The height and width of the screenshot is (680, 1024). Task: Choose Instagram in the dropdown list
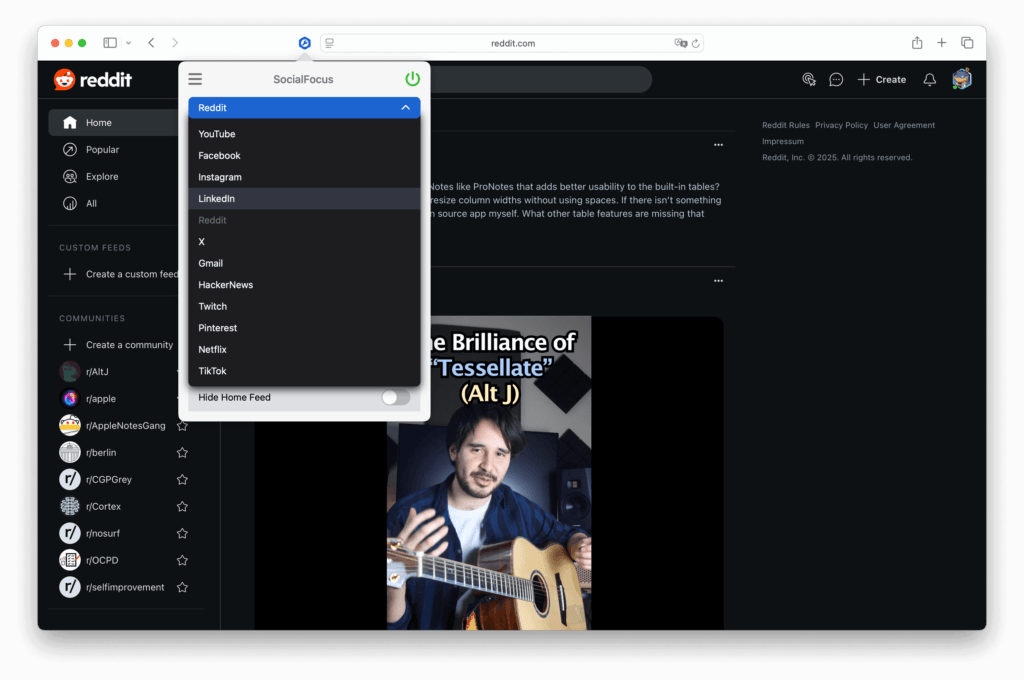tap(304, 177)
